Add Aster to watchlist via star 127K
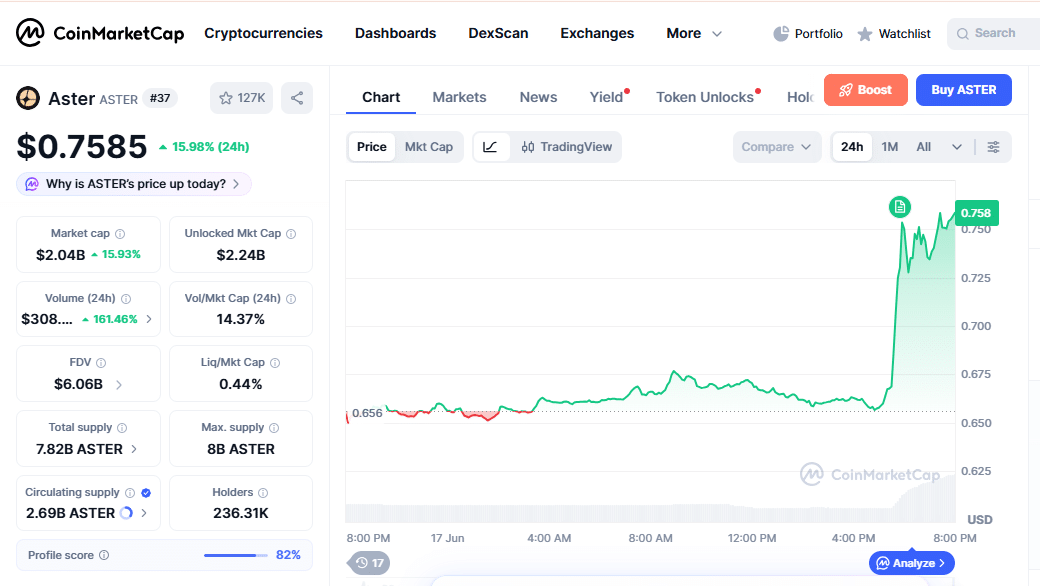 [241, 98]
